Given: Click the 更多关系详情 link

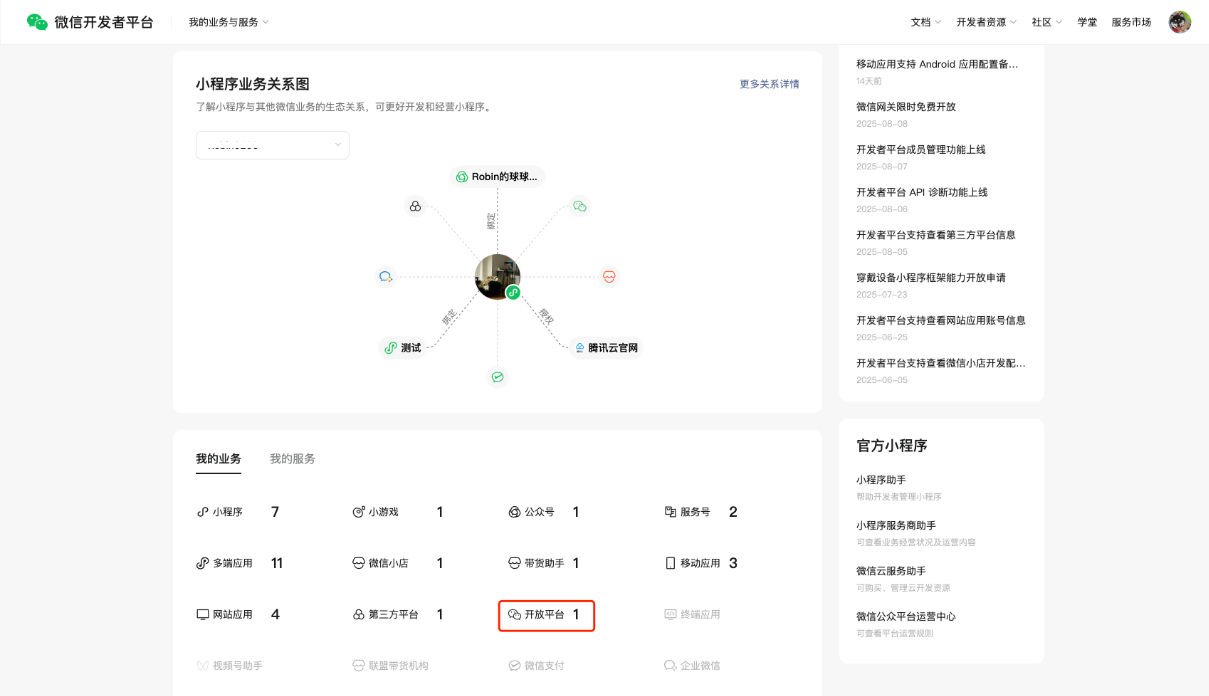Looking at the screenshot, I should click(x=769, y=84).
